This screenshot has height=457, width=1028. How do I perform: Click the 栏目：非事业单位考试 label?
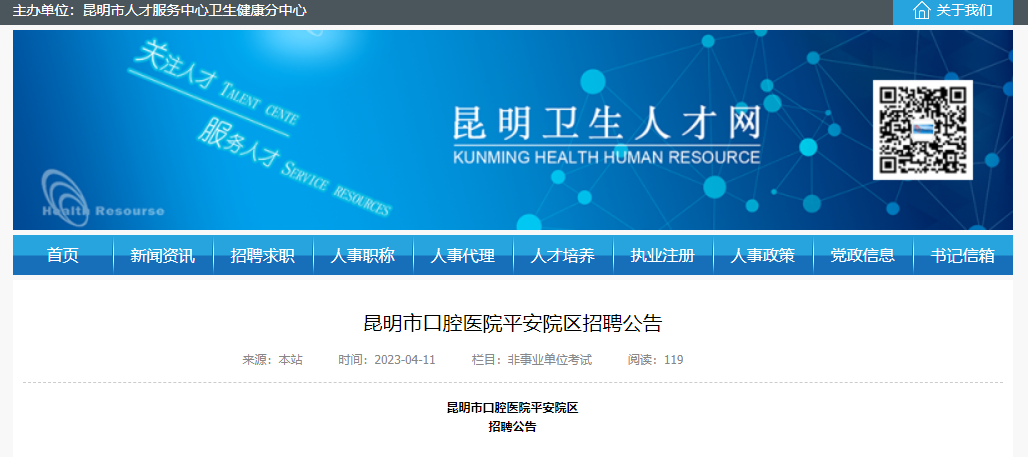[x=532, y=360]
